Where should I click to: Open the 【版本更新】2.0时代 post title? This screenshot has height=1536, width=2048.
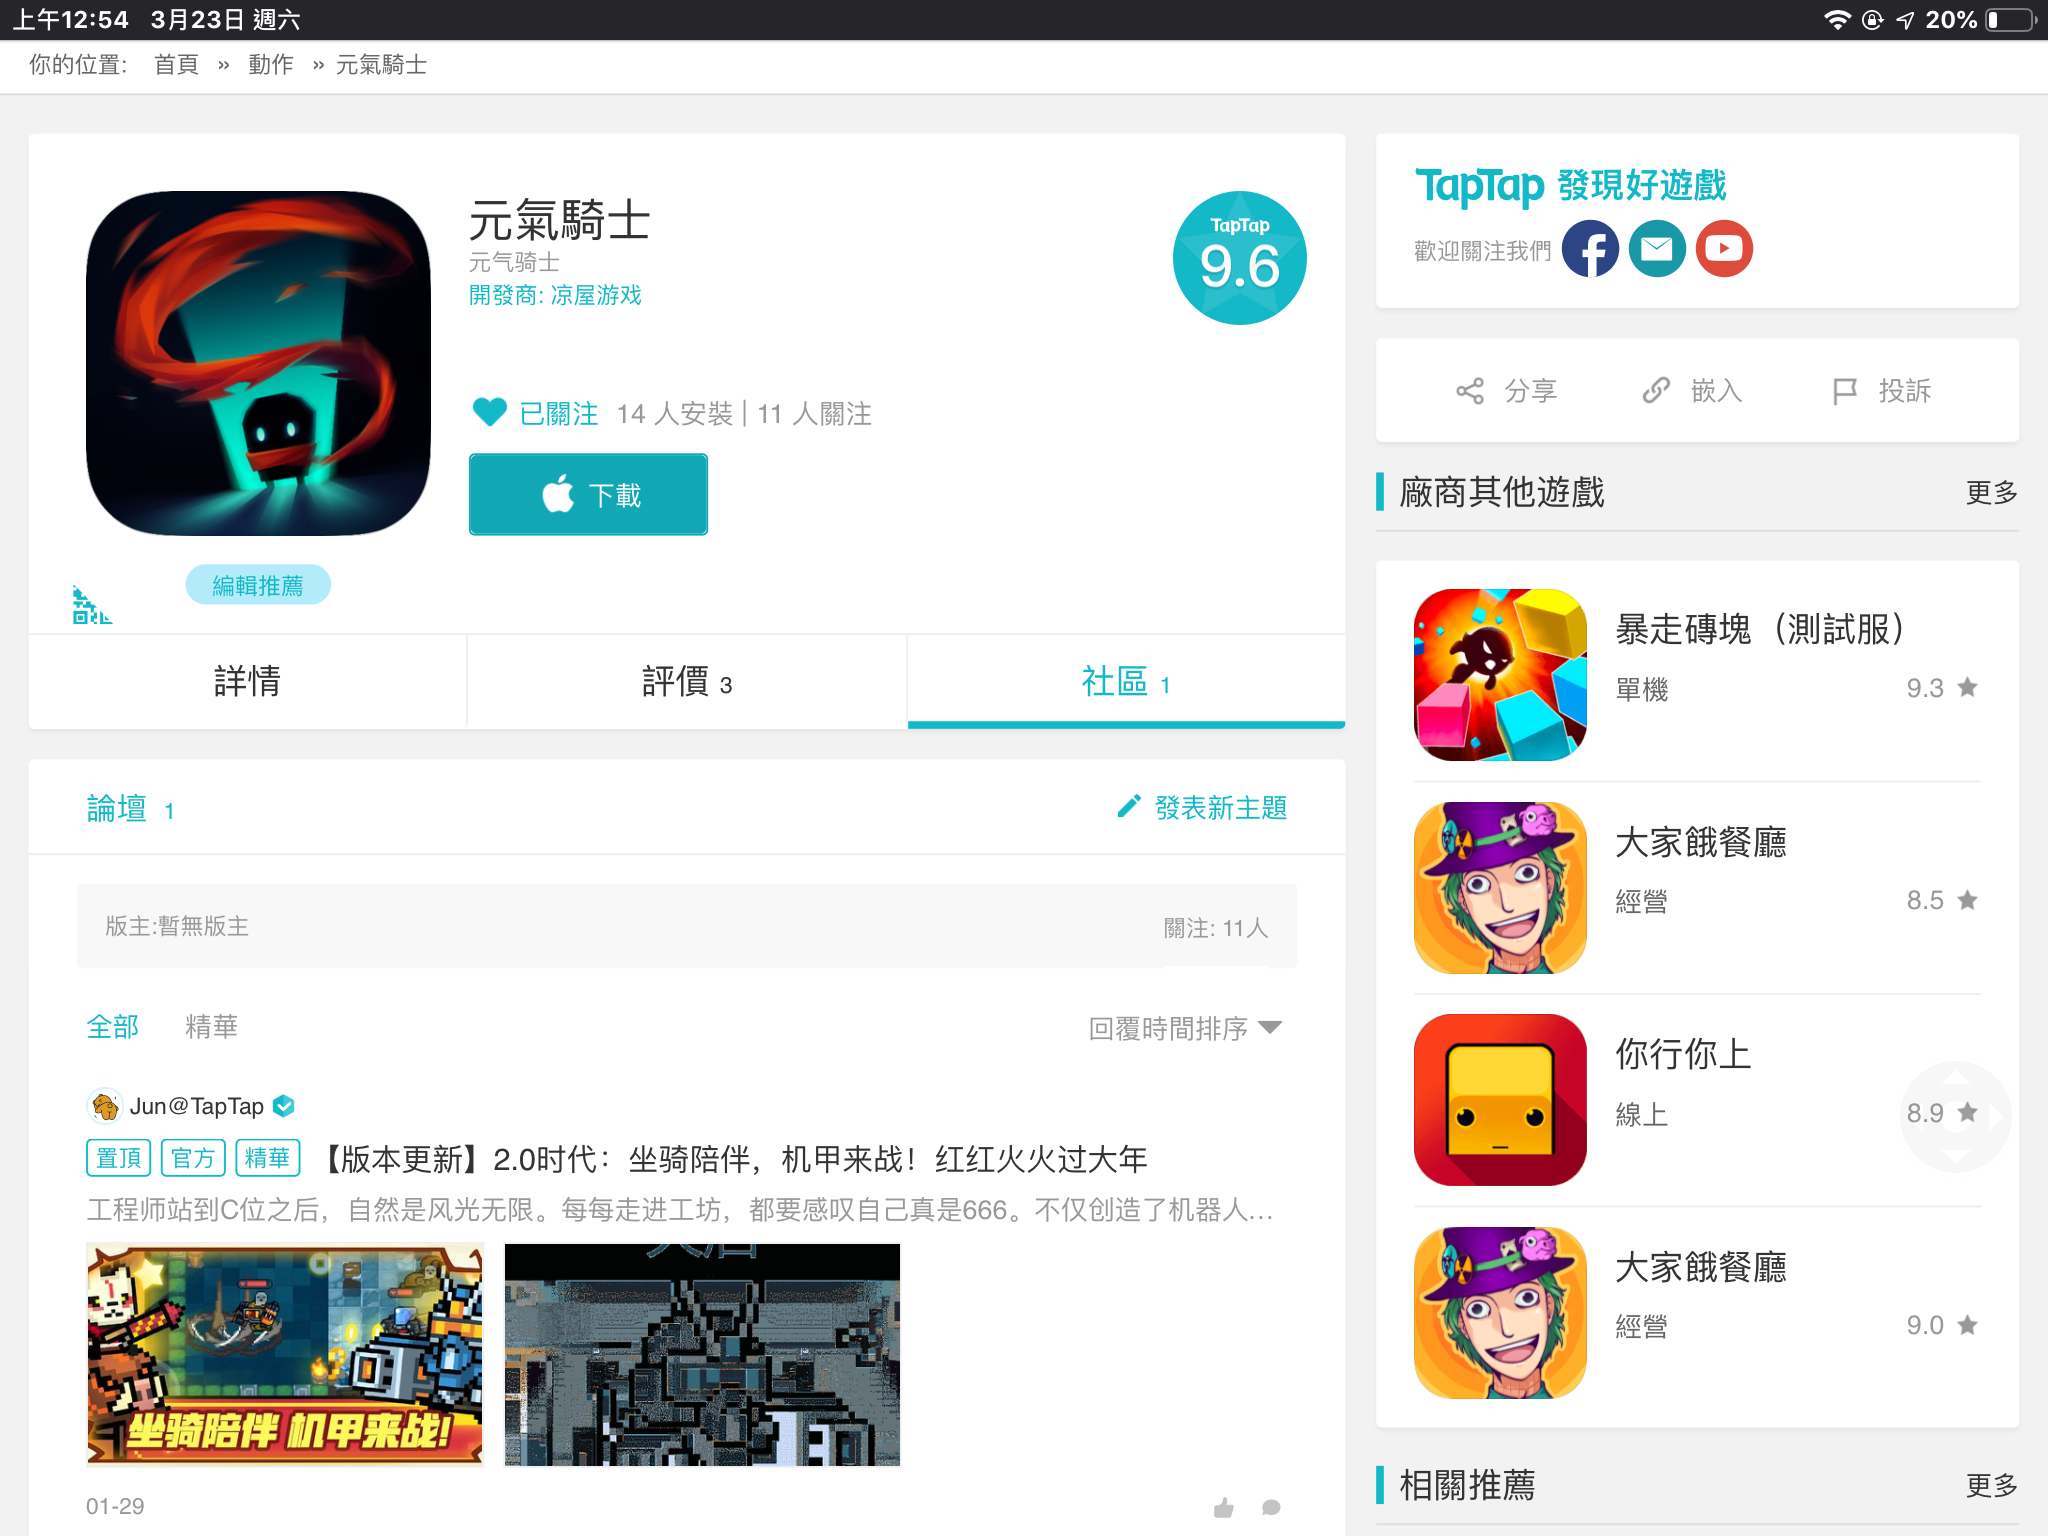pyautogui.click(x=732, y=1159)
